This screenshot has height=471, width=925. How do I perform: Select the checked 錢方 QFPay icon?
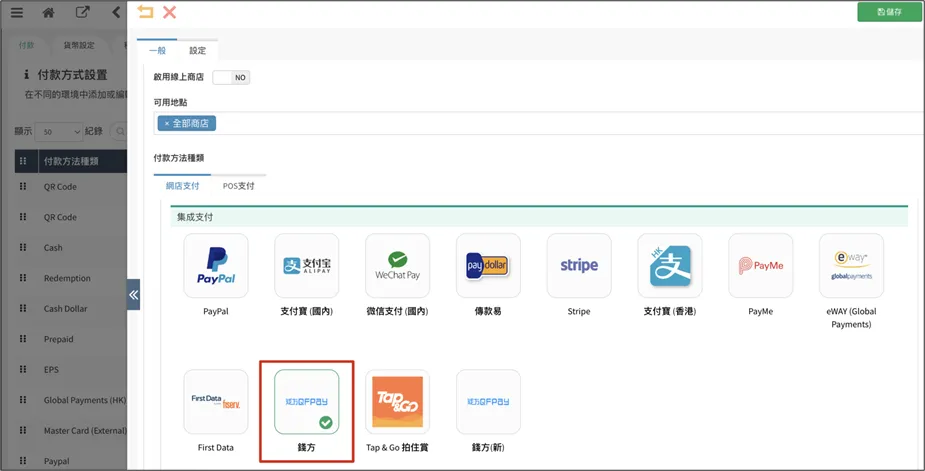307,402
